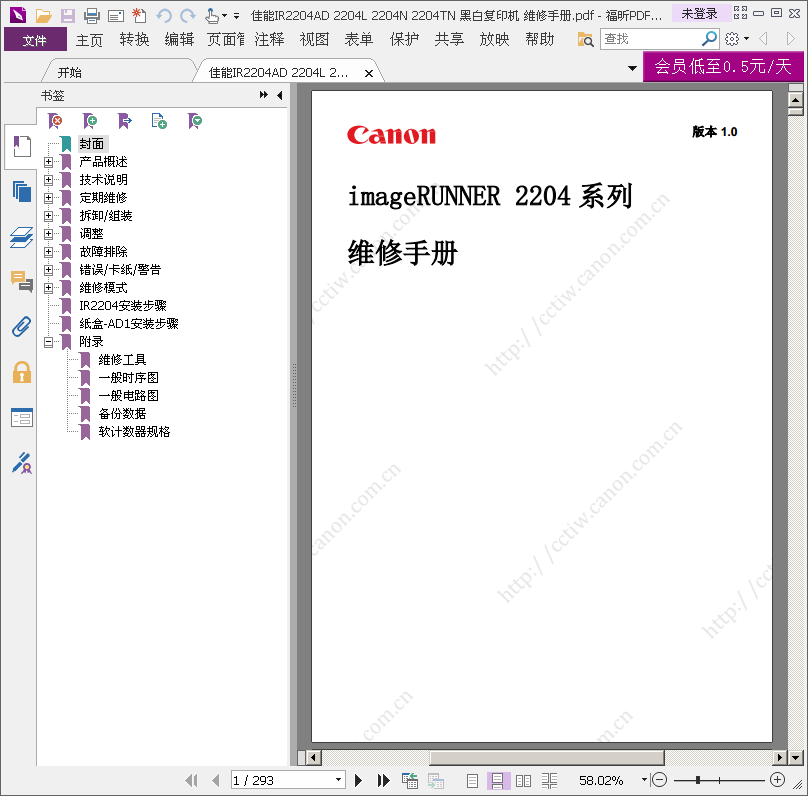Click the bookmark with arrow icon

pos(124,121)
